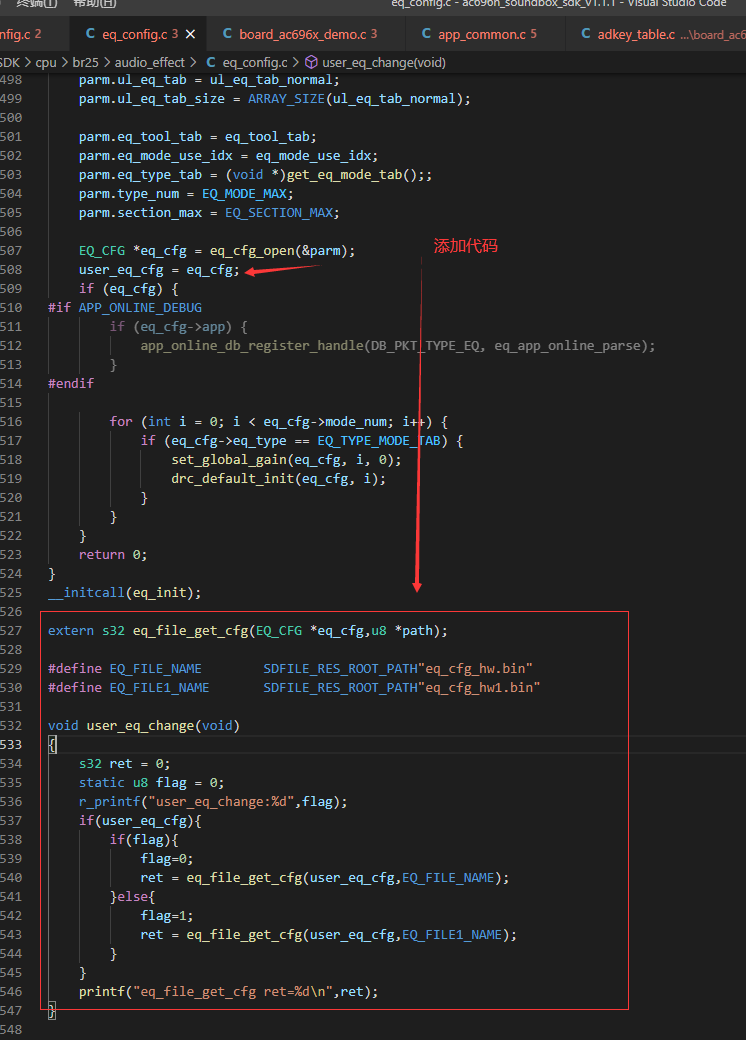The width and height of the screenshot is (746, 1040).
Task: Open the br25 breadcrumb folder
Action: pos(86,62)
